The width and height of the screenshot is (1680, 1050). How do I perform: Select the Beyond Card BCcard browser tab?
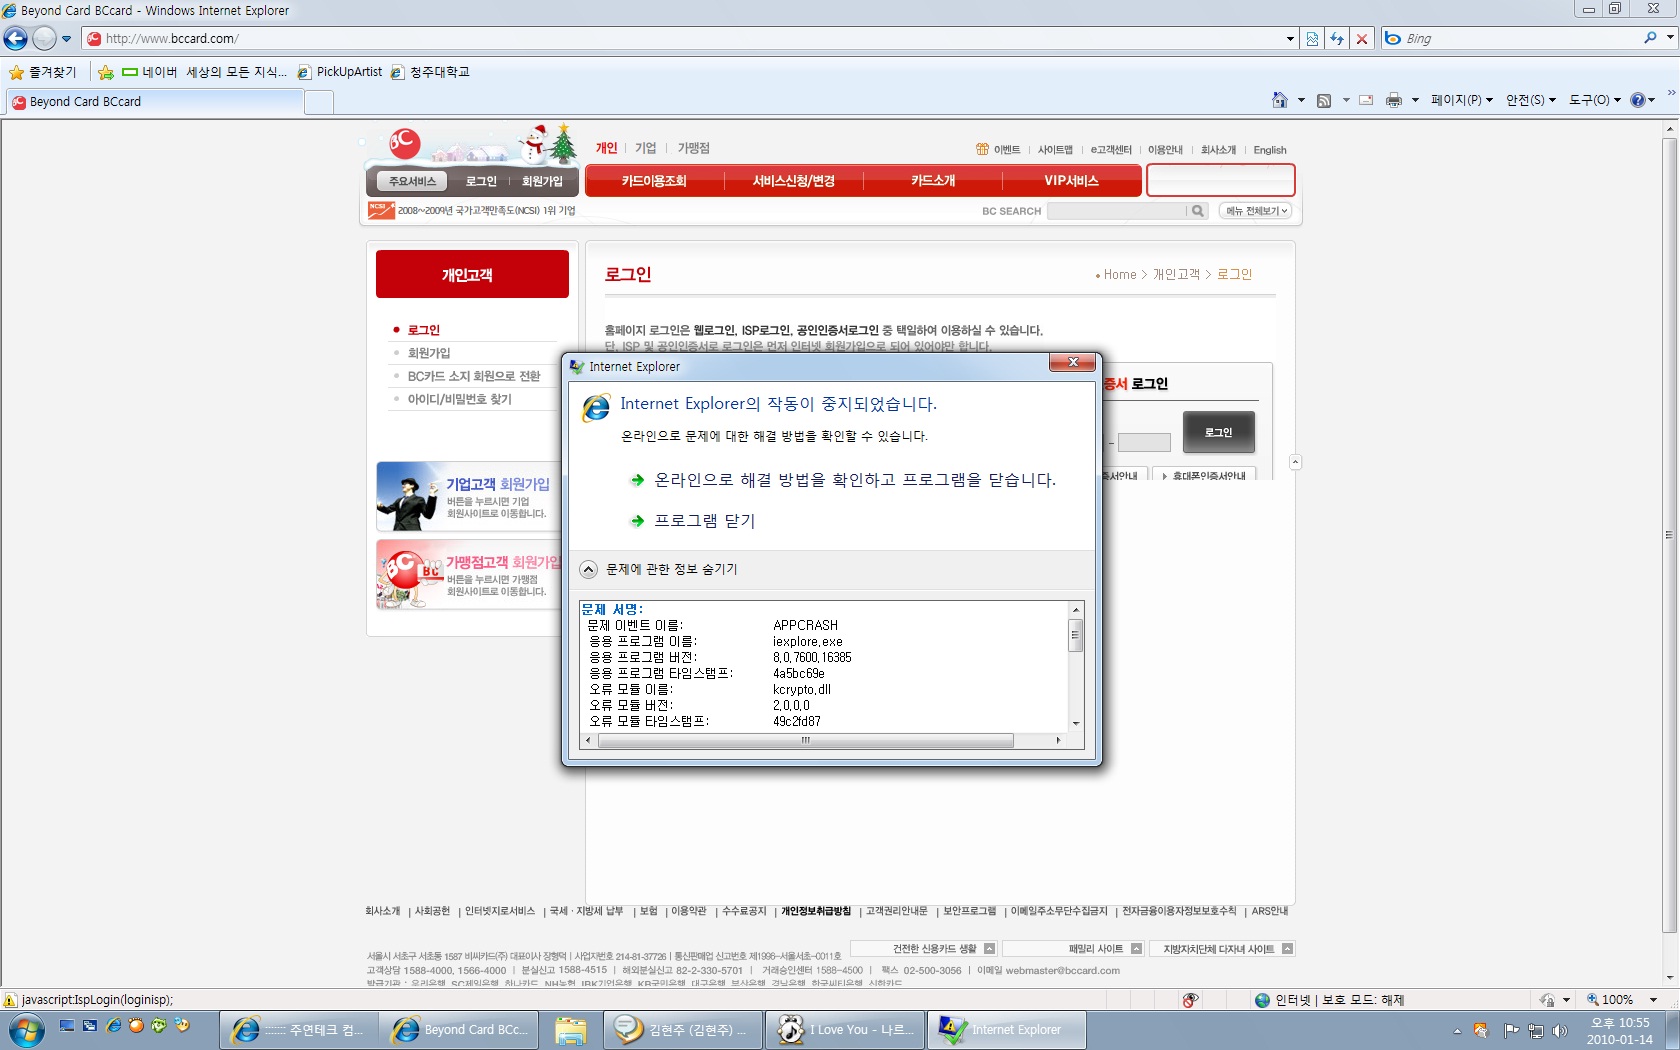pyautogui.click(x=155, y=102)
